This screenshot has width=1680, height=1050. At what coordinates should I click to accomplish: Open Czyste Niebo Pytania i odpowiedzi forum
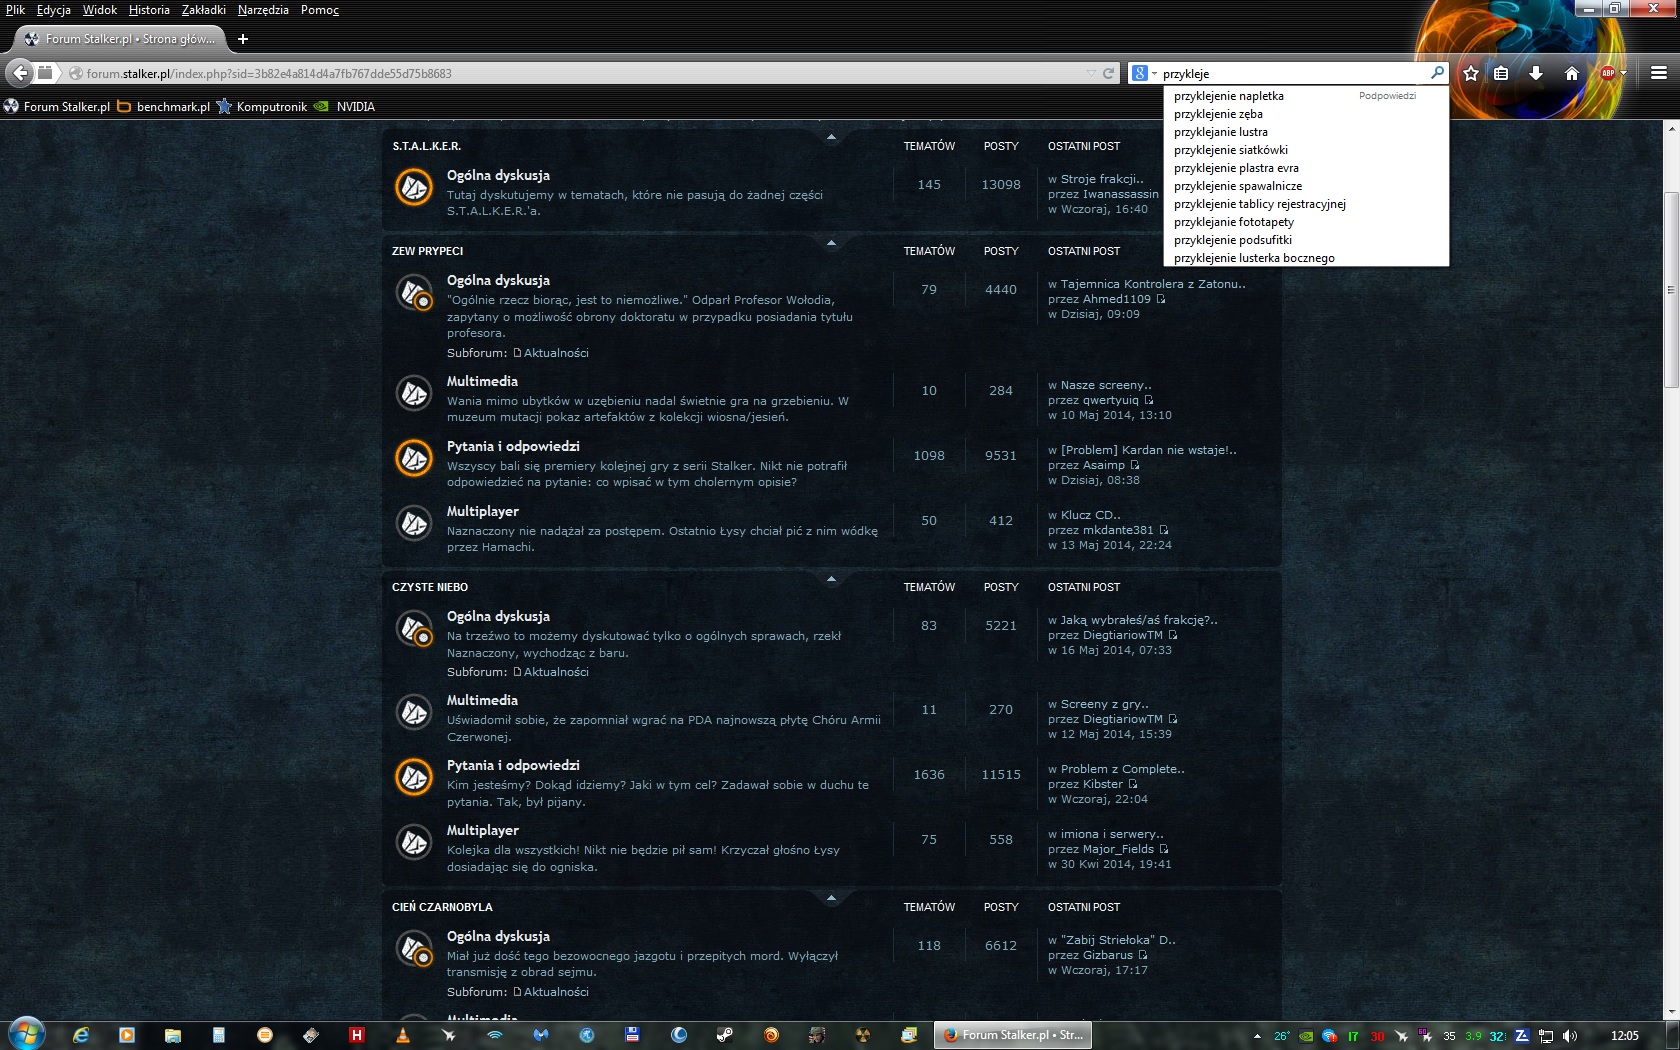point(513,765)
